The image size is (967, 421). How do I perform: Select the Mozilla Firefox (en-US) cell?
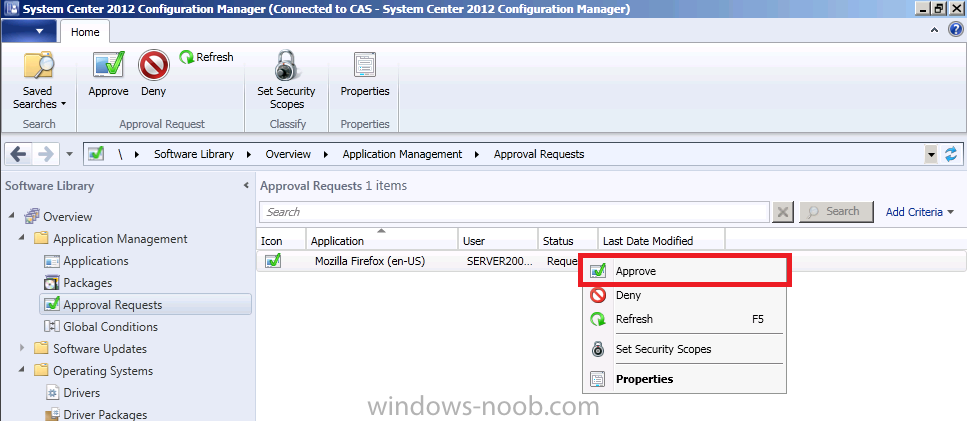[370, 261]
